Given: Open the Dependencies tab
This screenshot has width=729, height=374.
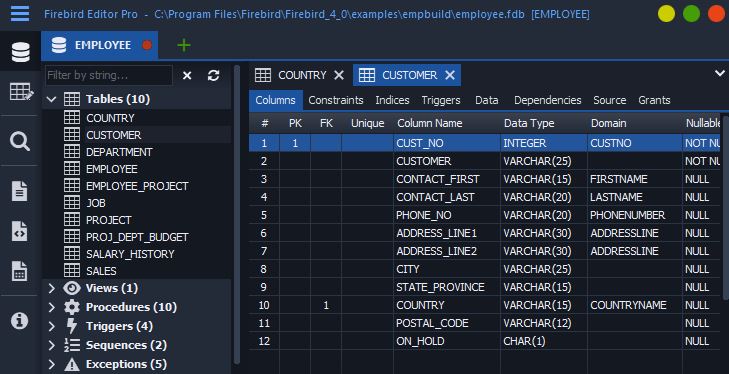Looking at the screenshot, I should coord(547,100).
